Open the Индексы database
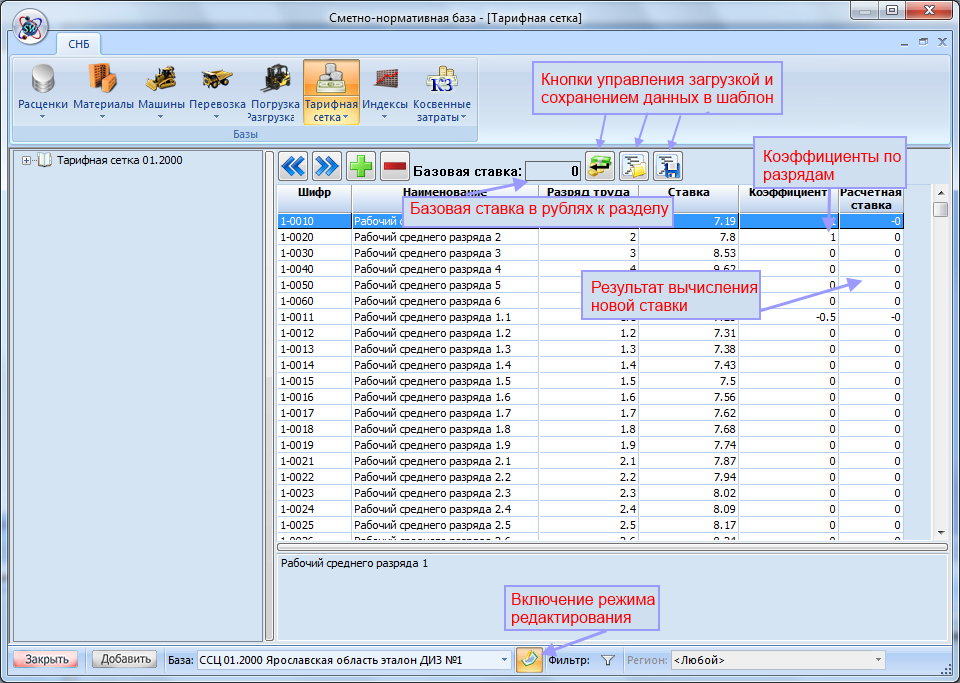Viewport: 960px width, 683px height. [x=384, y=92]
